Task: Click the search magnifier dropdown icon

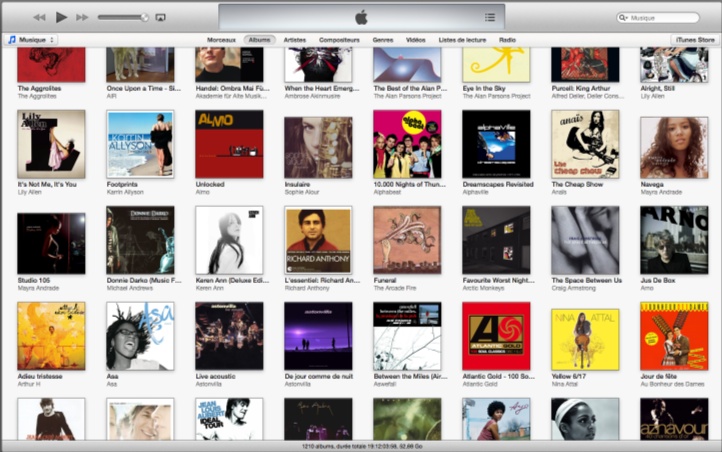Action: [x=623, y=17]
